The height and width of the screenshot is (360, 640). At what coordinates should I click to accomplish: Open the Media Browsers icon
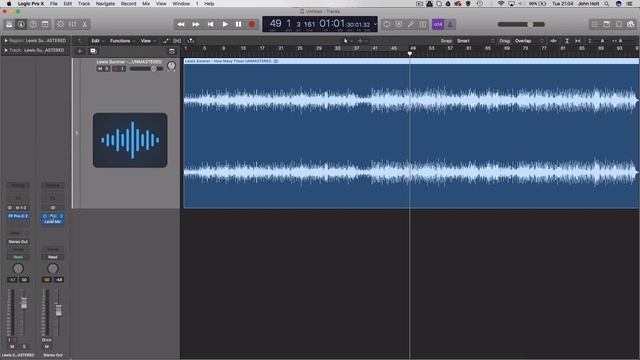(x=631, y=24)
